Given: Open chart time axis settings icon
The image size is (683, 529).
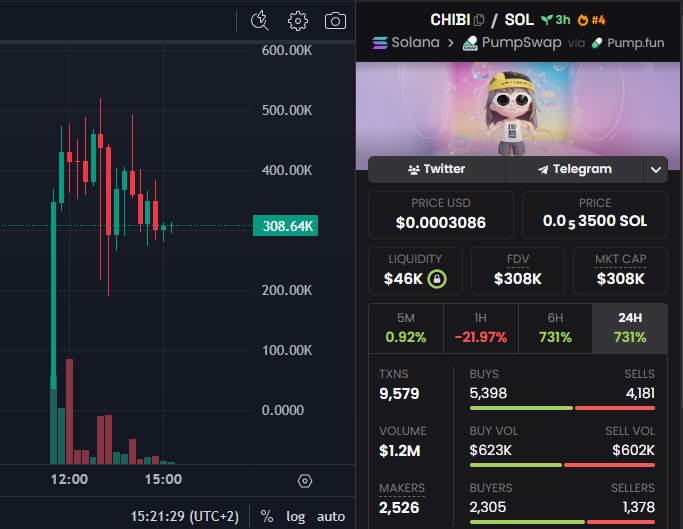Looking at the screenshot, I should pyautogui.click(x=305, y=481).
